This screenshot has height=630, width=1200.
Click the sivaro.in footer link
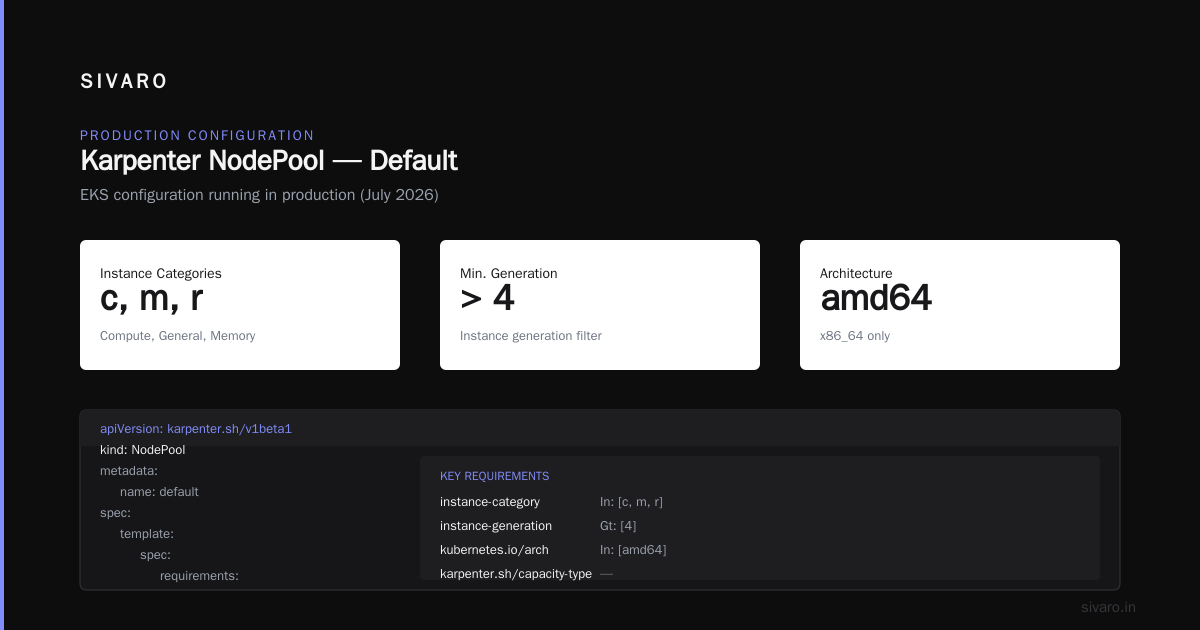click(1109, 607)
